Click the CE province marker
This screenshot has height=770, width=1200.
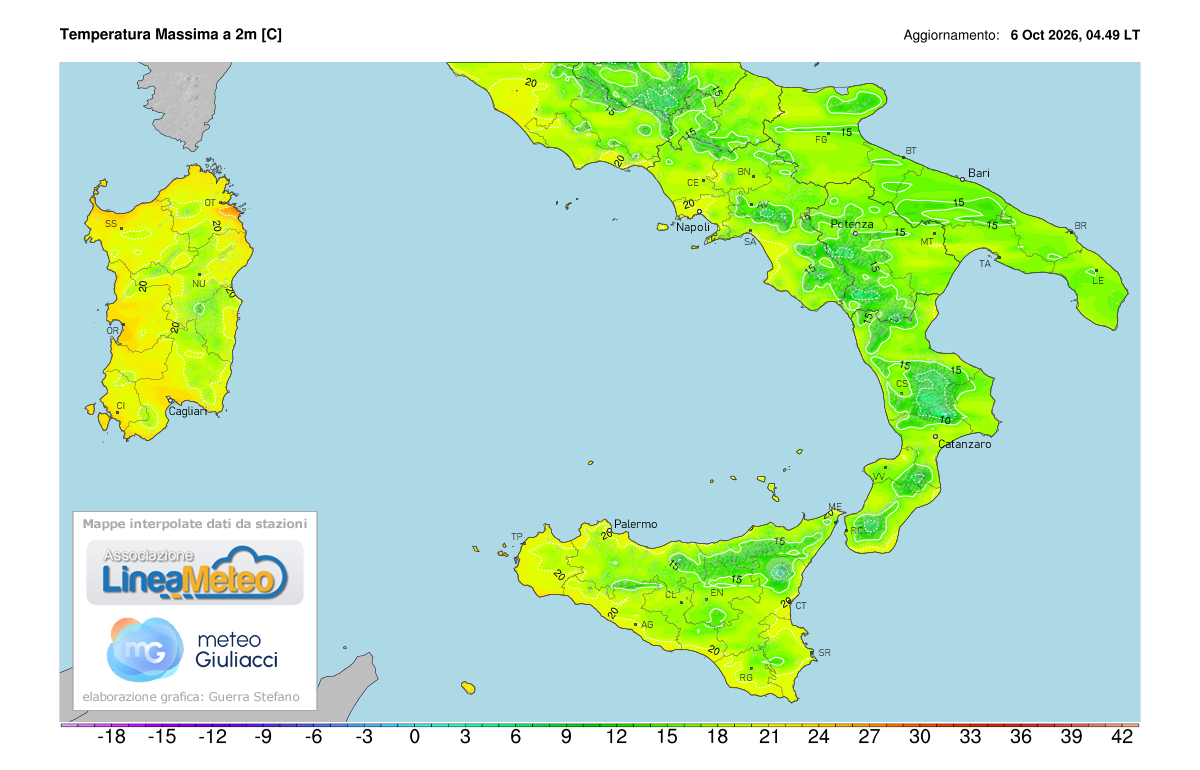click(692, 182)
